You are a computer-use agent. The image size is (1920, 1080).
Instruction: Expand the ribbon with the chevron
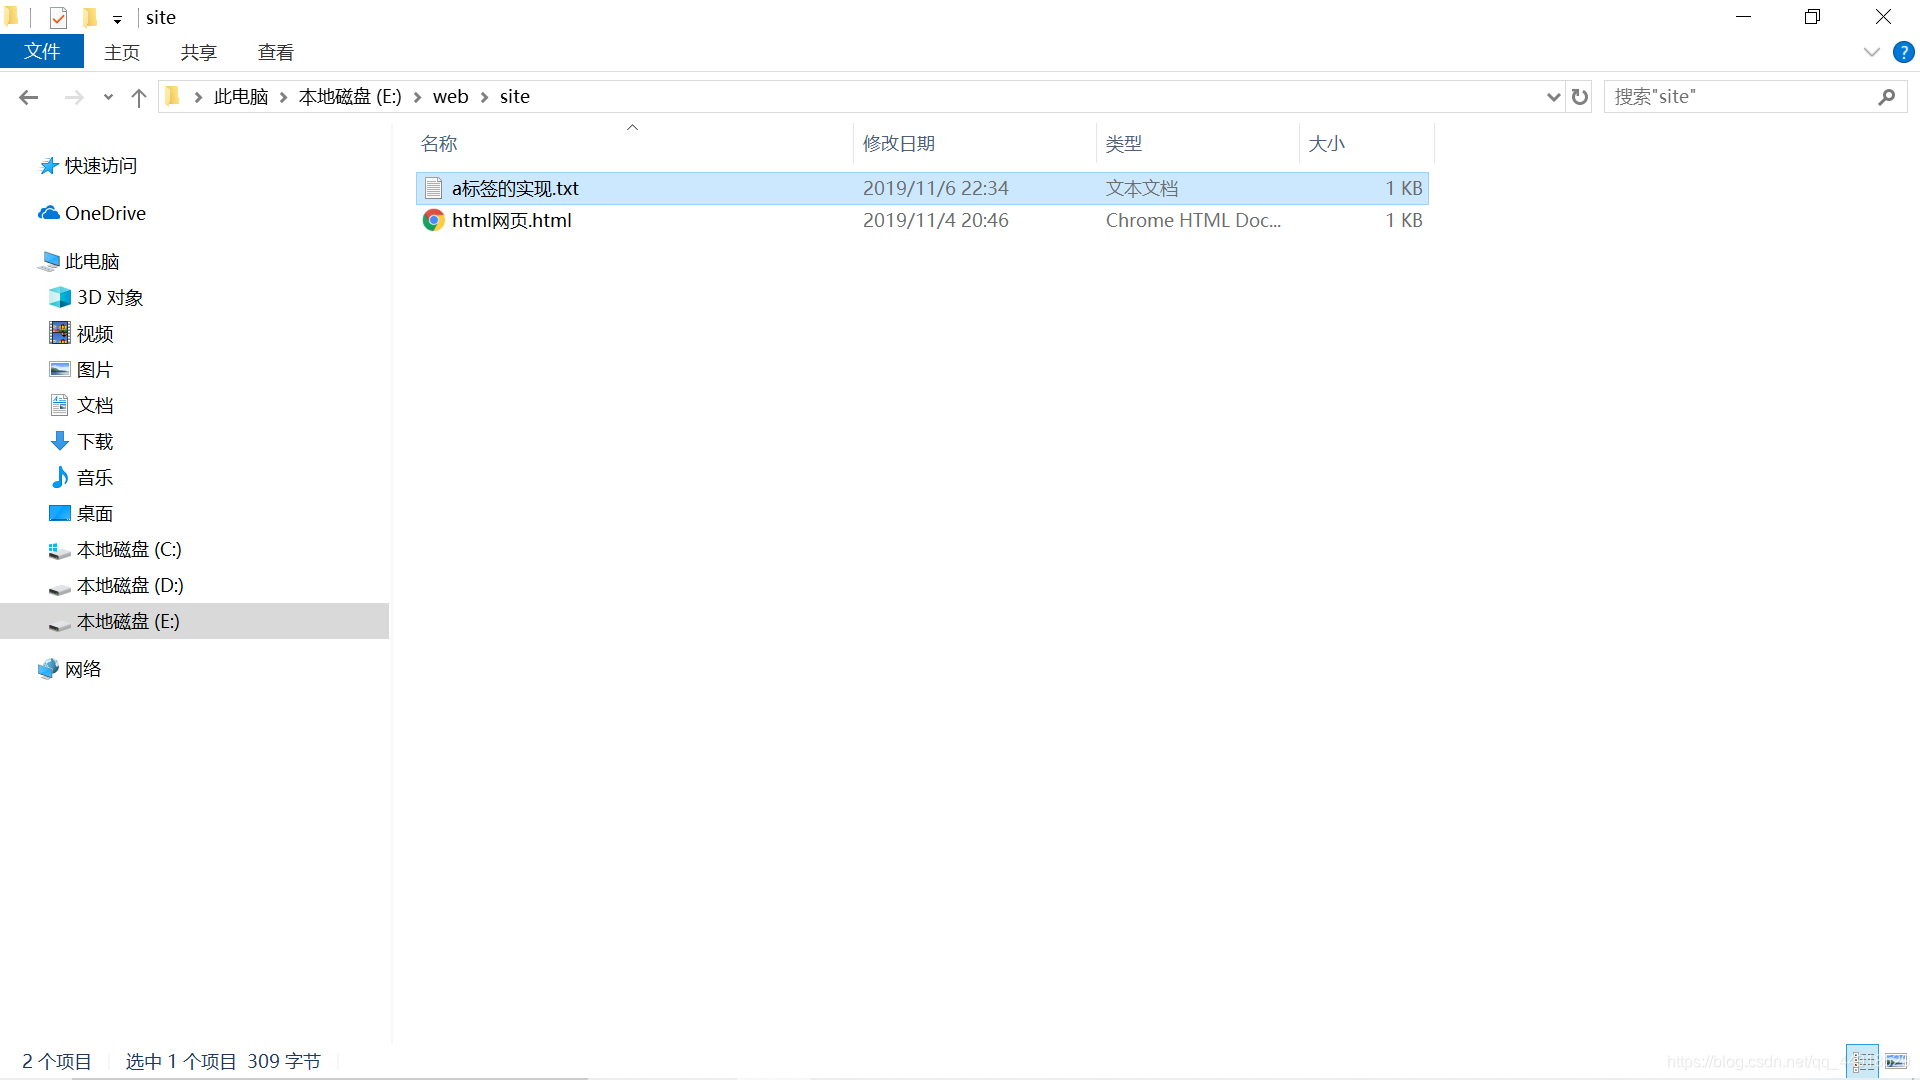click(1871, 52)
